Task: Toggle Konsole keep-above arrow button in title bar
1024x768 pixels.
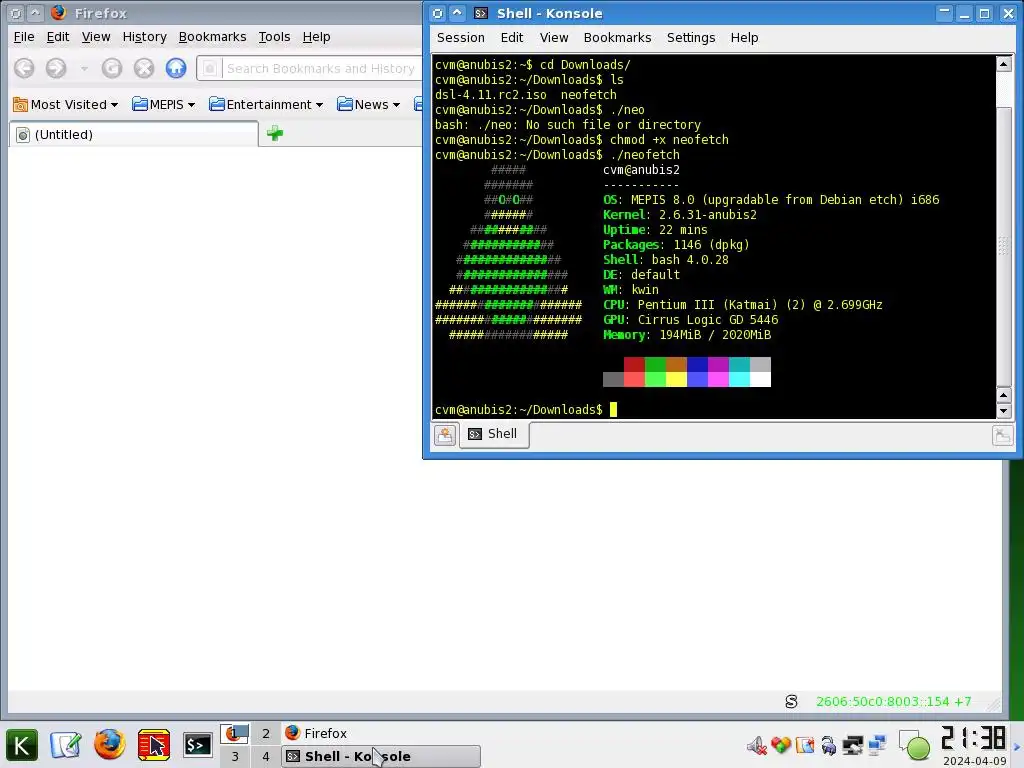Action: coord(457,13)
